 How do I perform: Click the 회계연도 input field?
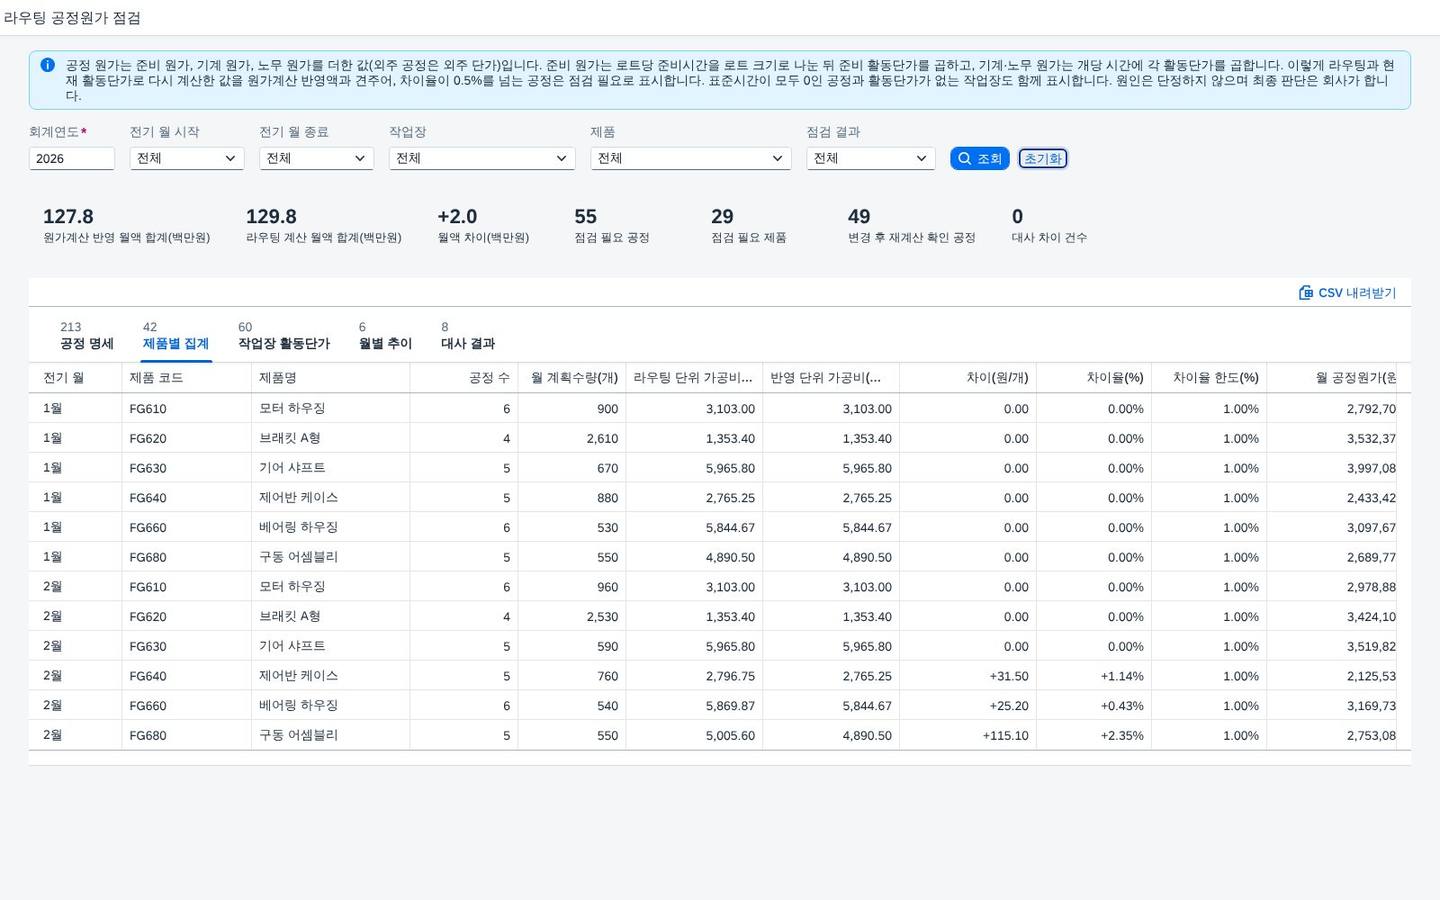72,158
